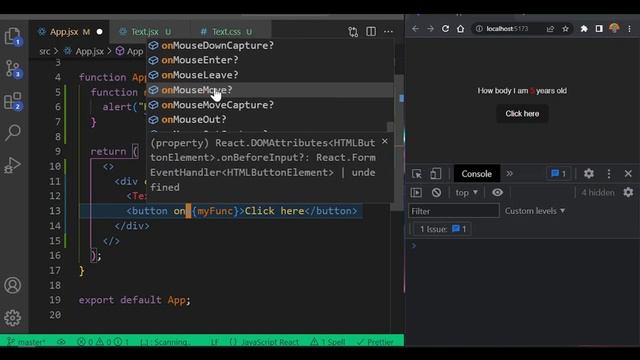Toggle DevTools device toolbar
The image size is (640, 360).
(436, 174)
